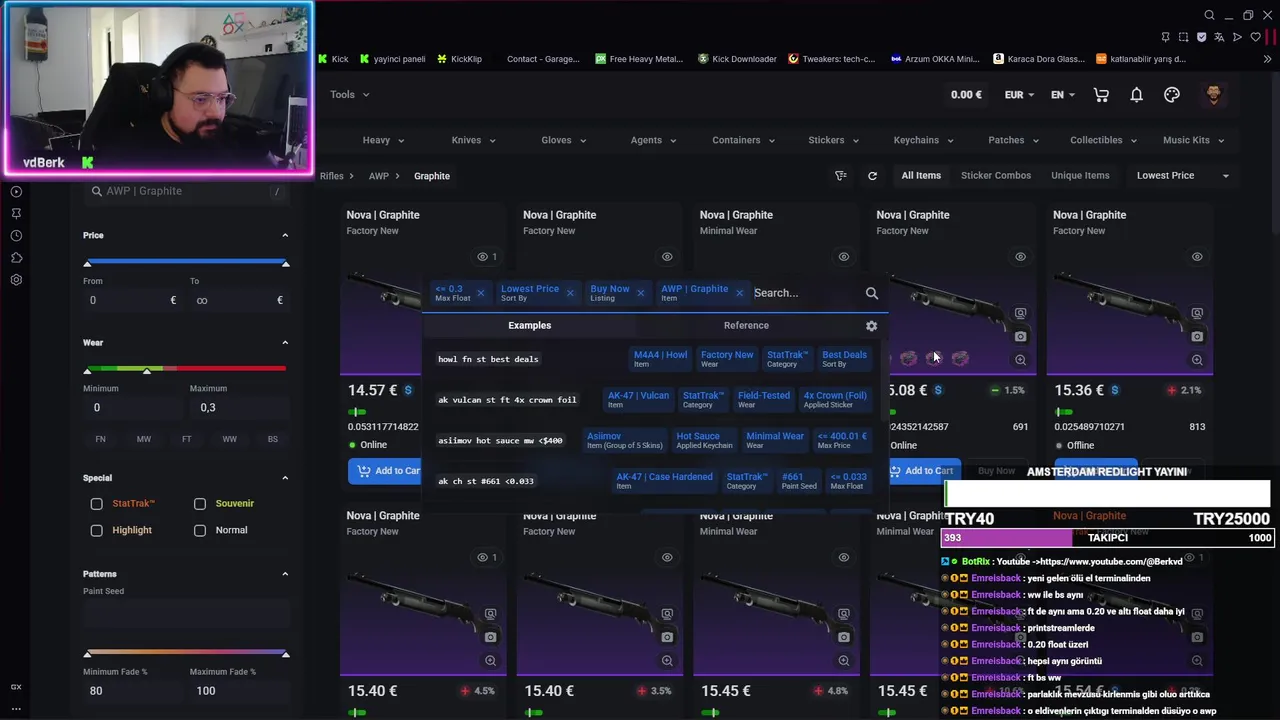Select the WW wear filter

[x=230, y=439]
